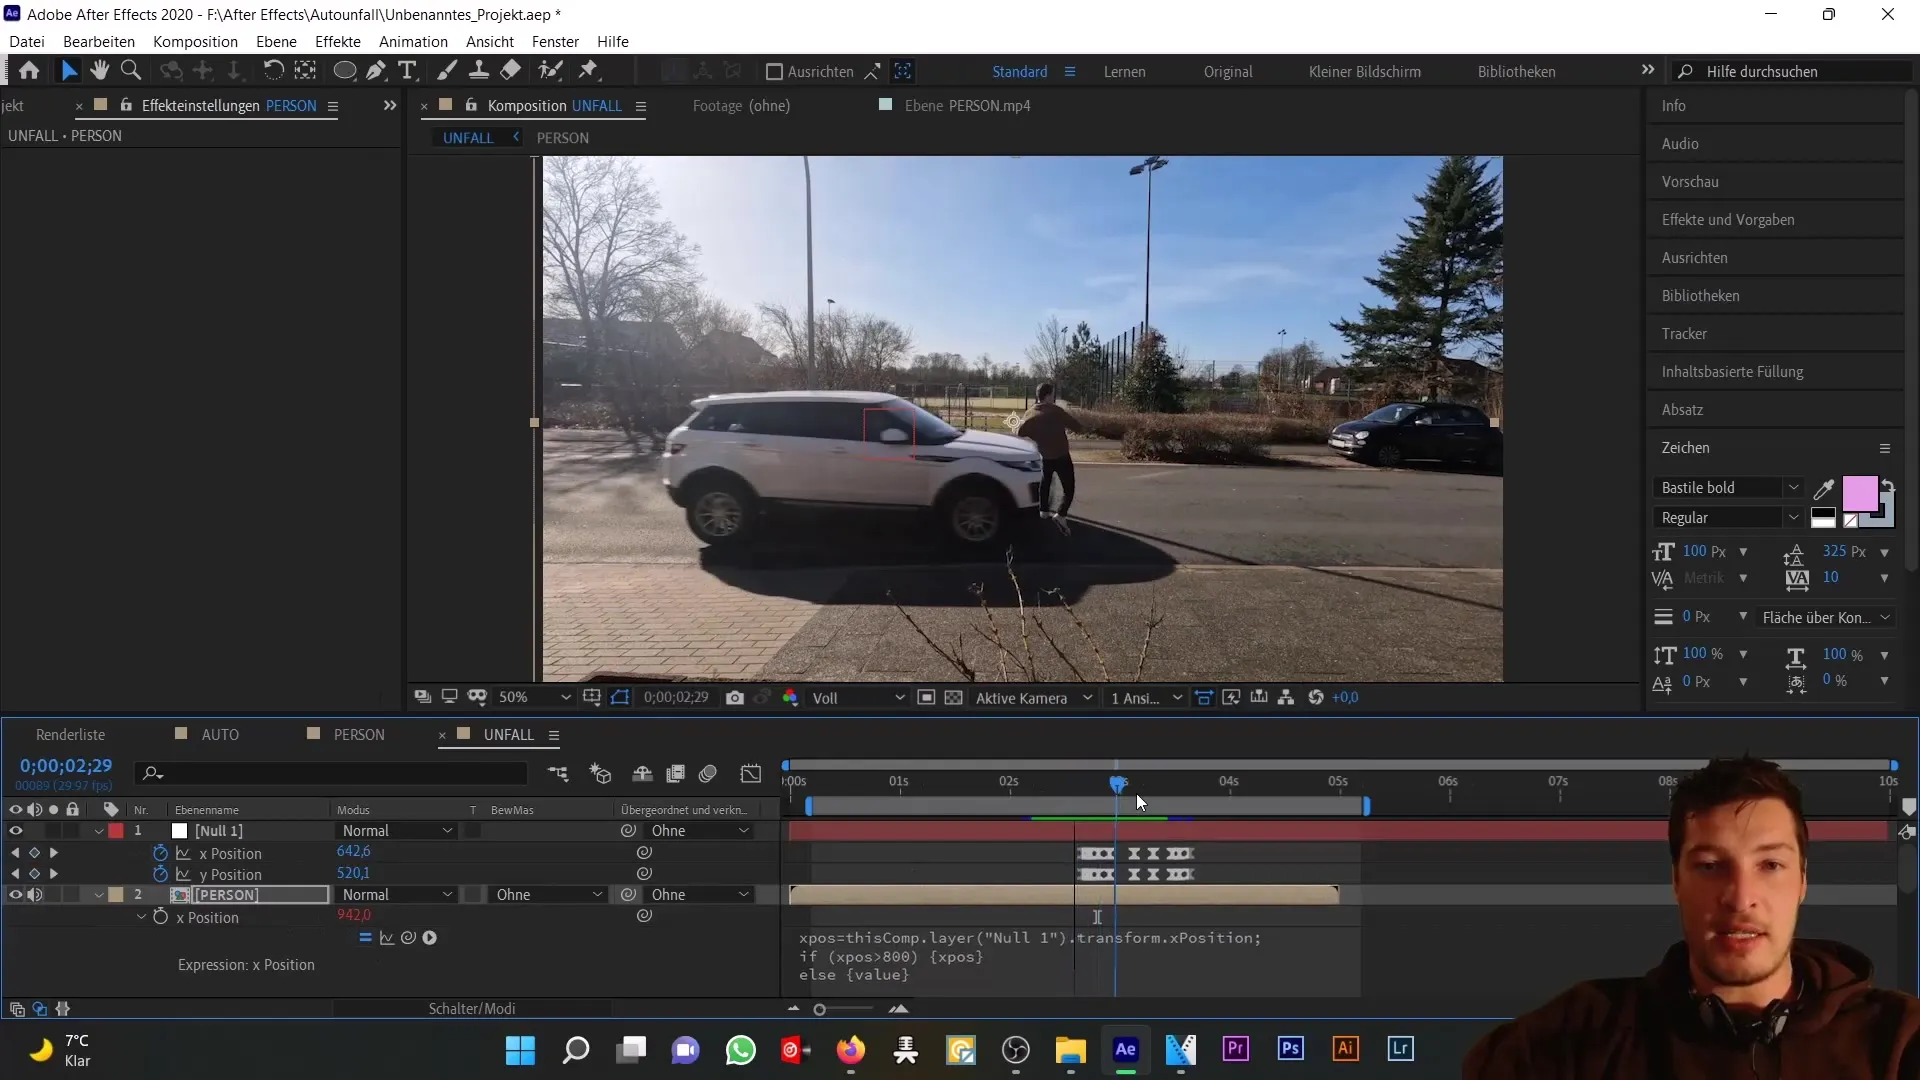Click the timeline layer search field
Image resolution: width=1920 pixels, height=1080 pixels.
pos(333,773)
